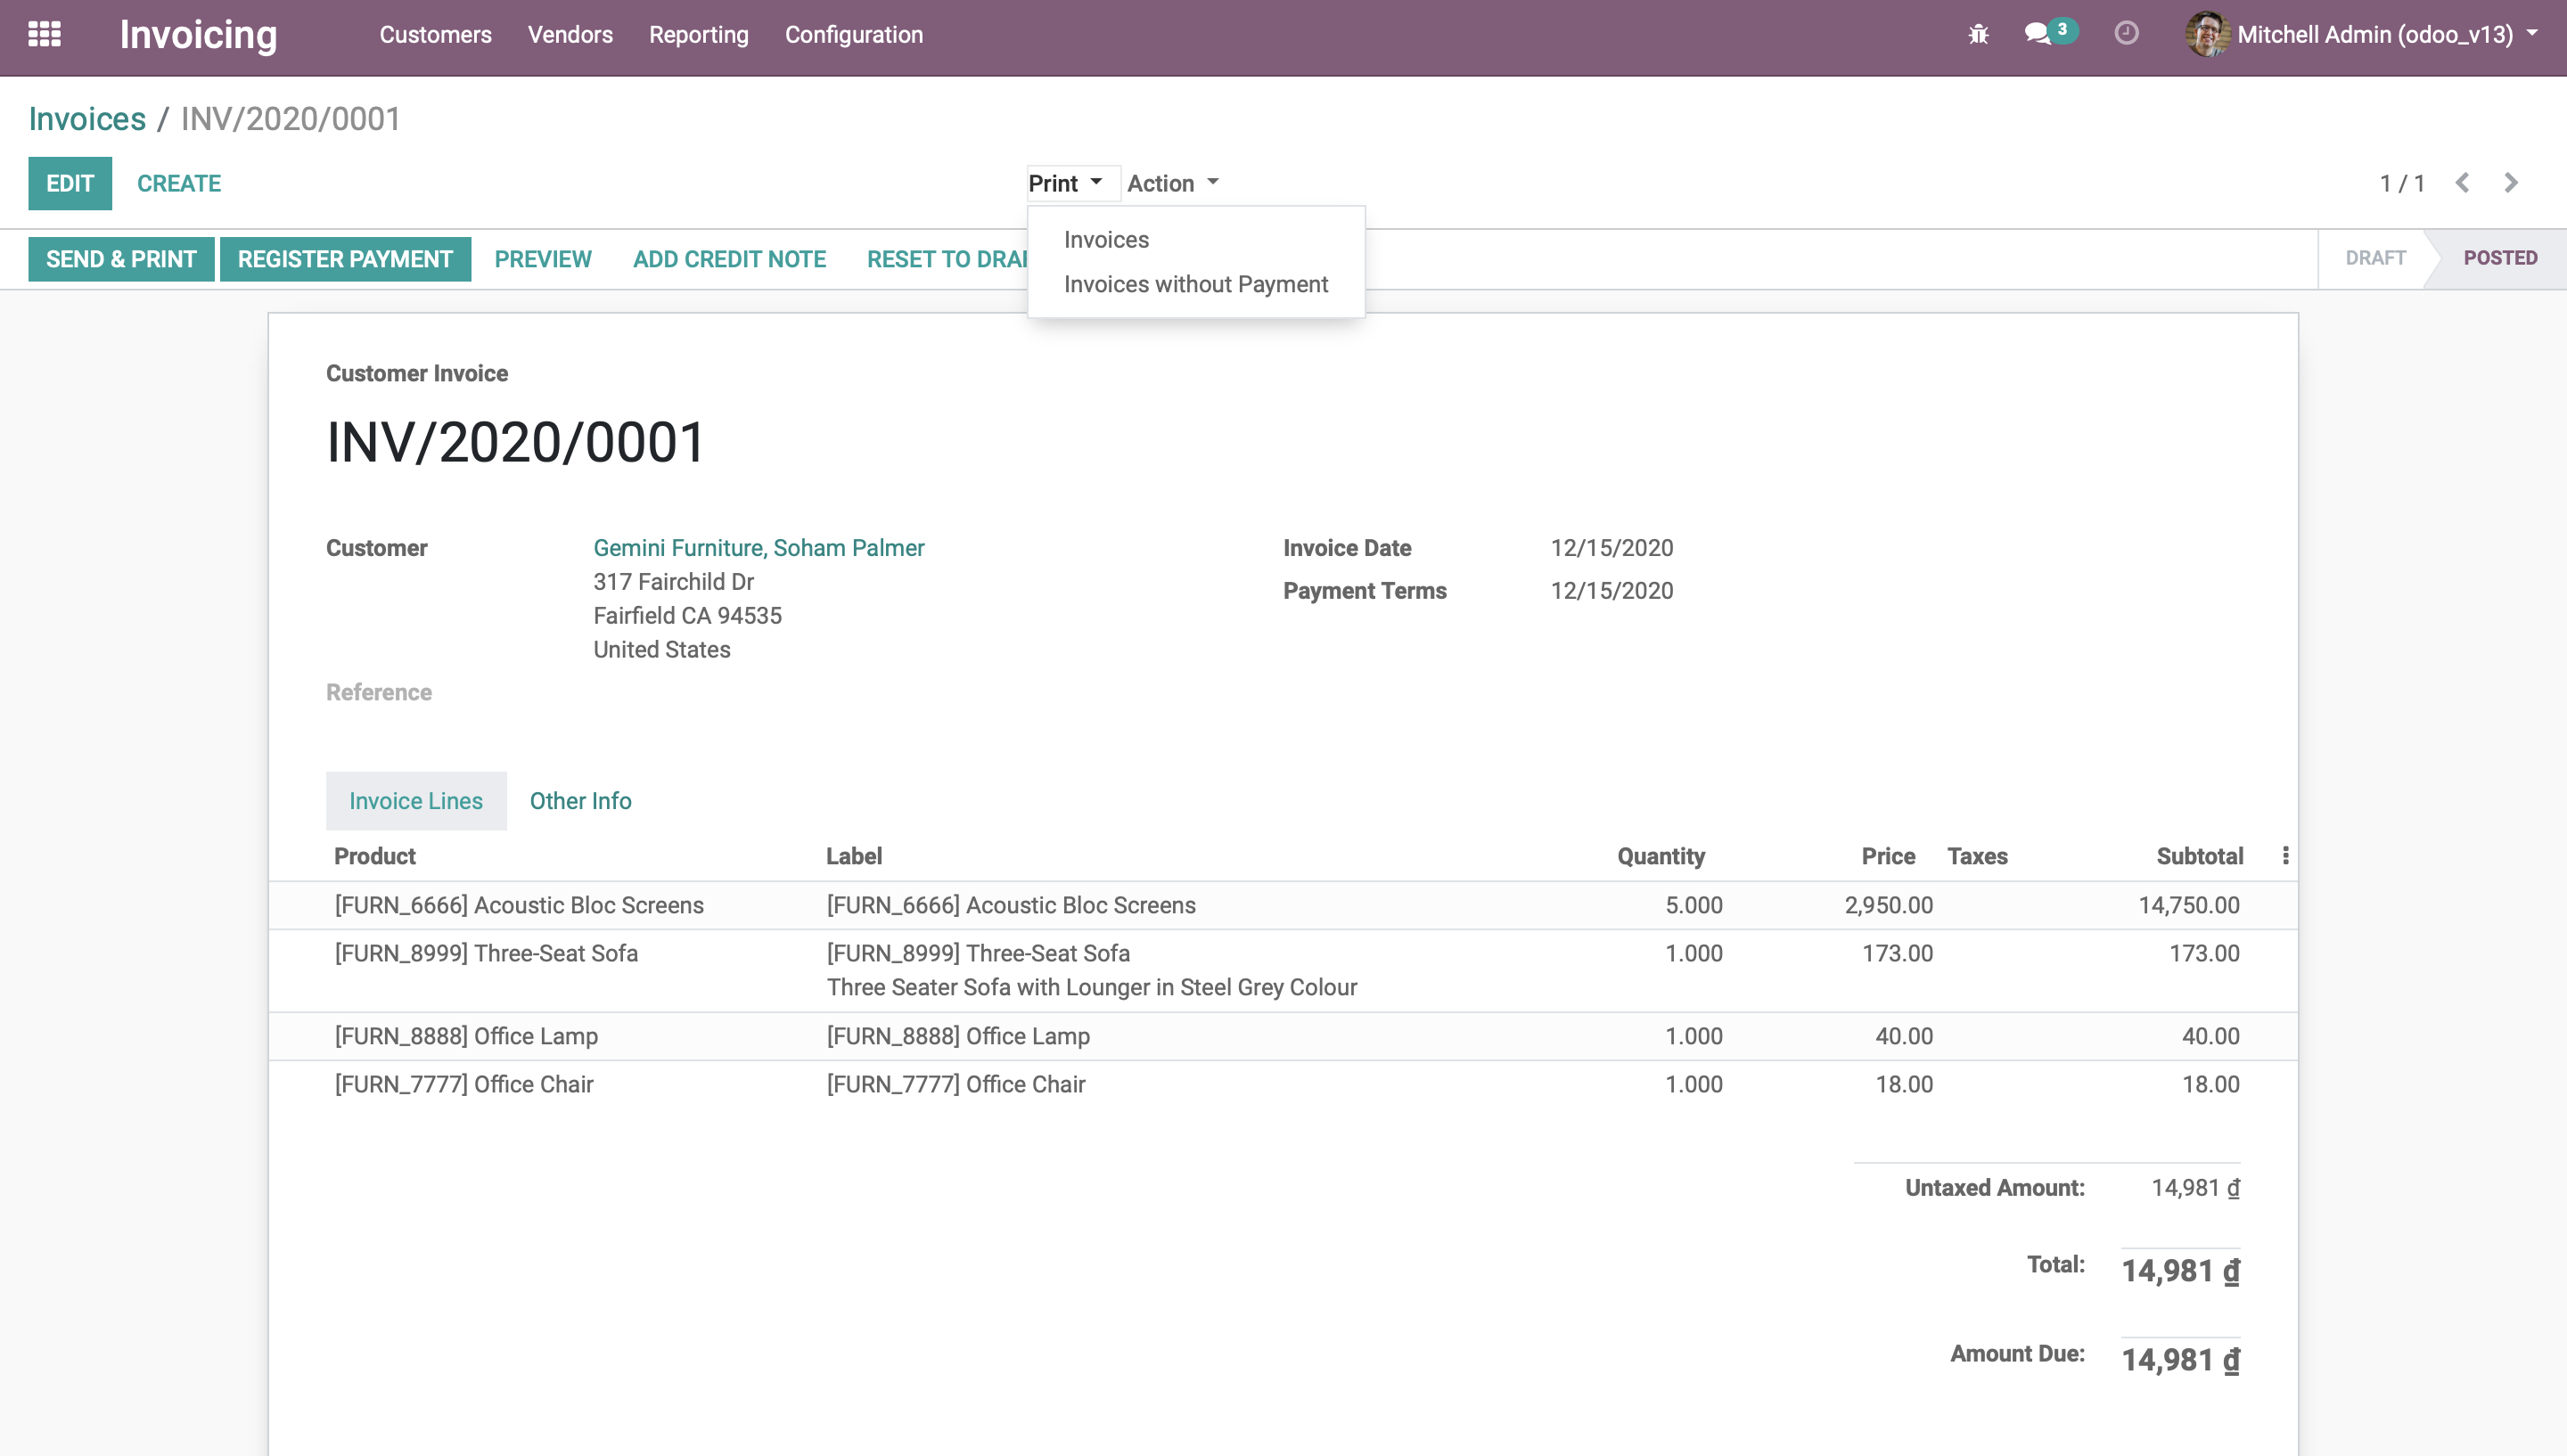
Task: Go back to Invoices breadcrumb
Action: coord(87,119)
